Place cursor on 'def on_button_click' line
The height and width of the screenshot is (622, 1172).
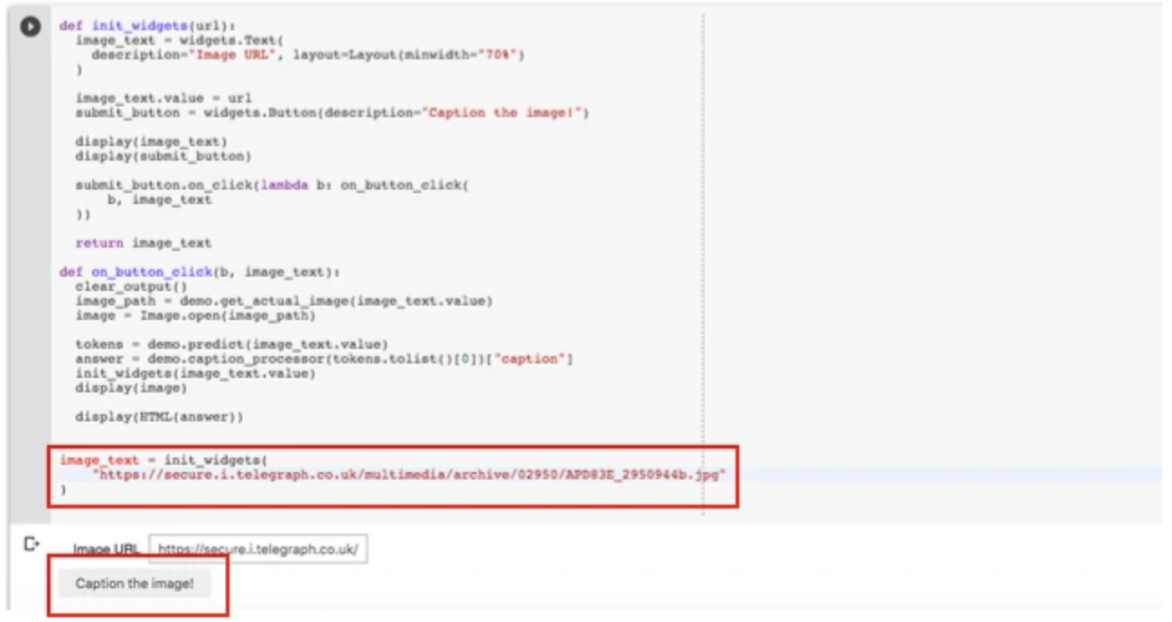[x=199, y=272]
